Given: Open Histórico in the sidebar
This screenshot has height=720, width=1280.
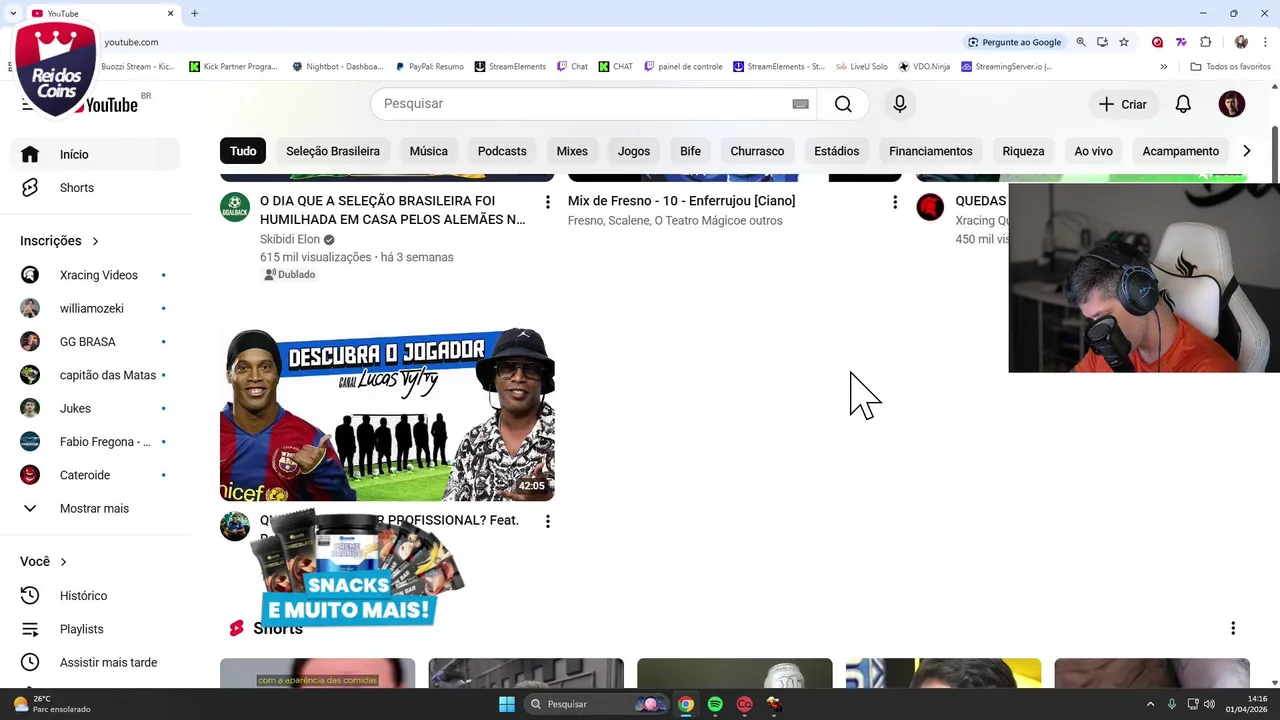Looking at the screenshot, I should [95, 596].
